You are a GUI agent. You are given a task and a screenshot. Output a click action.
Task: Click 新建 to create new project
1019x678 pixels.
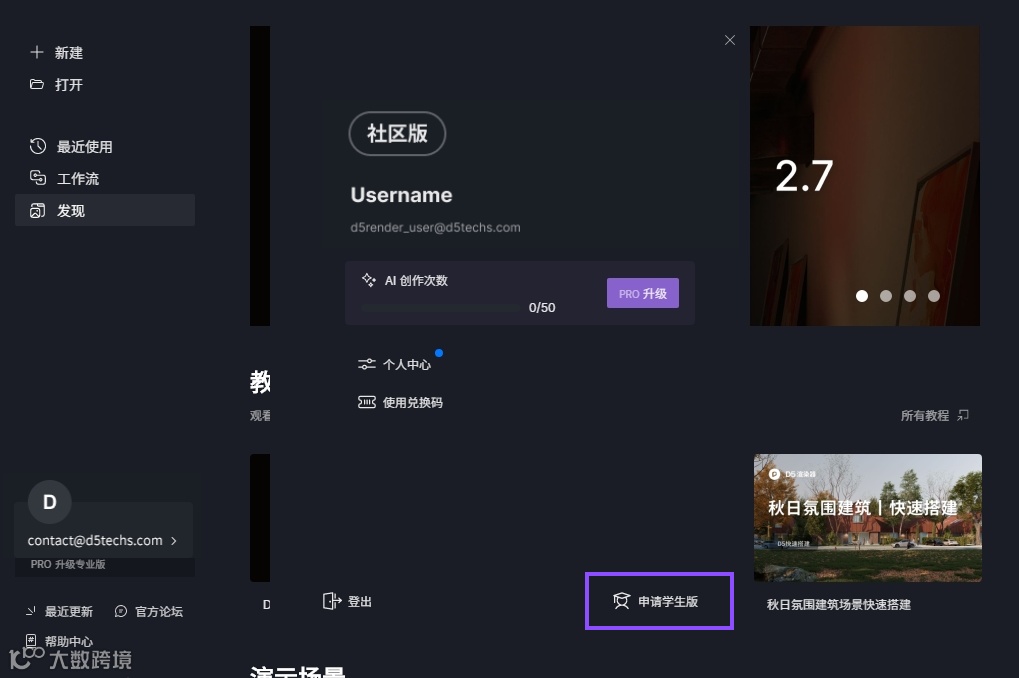pyautogui.click(x=69, y=53)
